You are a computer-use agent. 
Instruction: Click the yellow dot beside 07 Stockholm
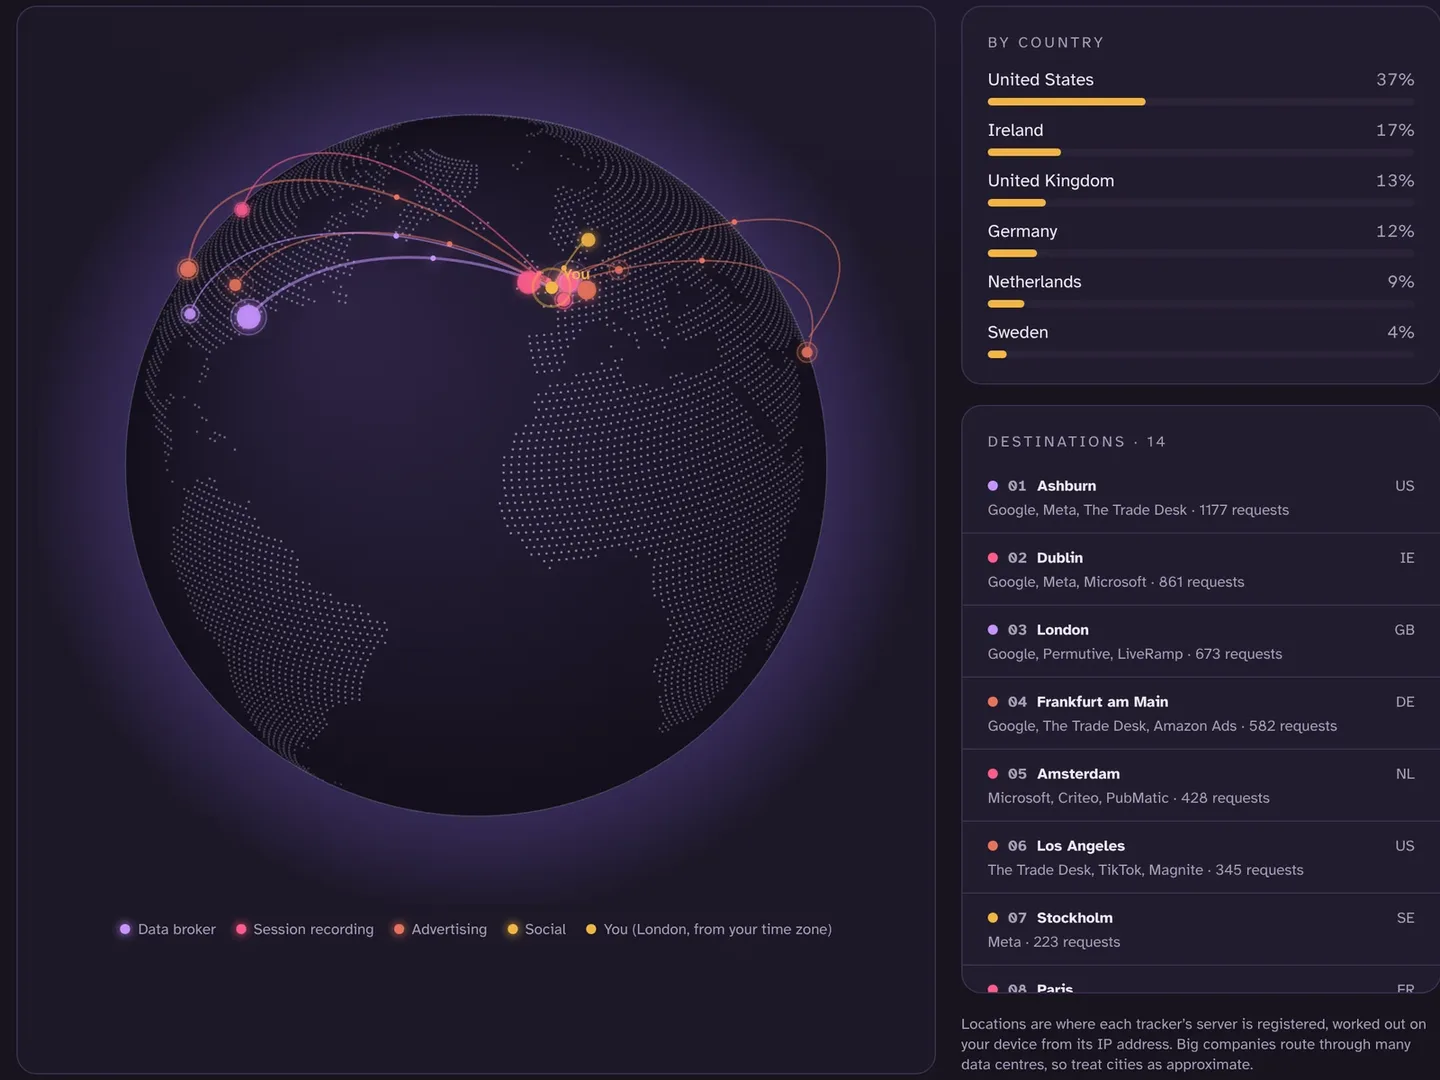click(x=993, y=918)
